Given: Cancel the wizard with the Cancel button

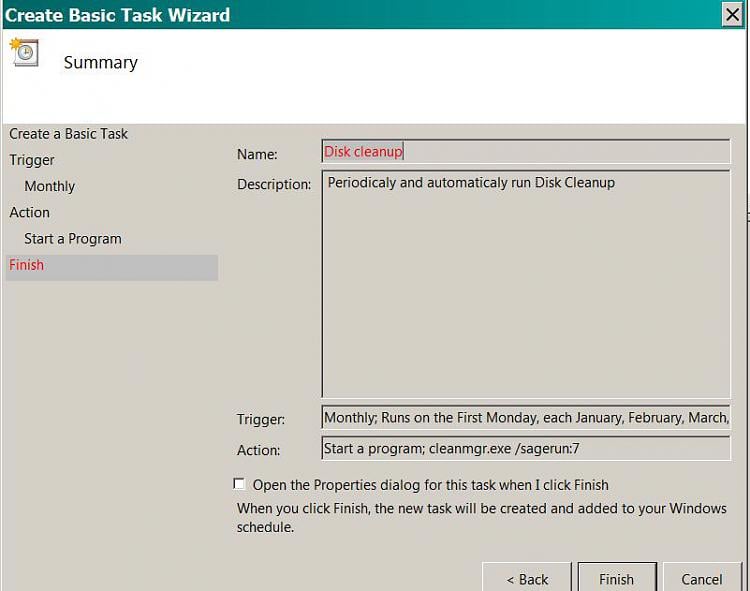Looking at the screenshot, I should click(701, 579).
